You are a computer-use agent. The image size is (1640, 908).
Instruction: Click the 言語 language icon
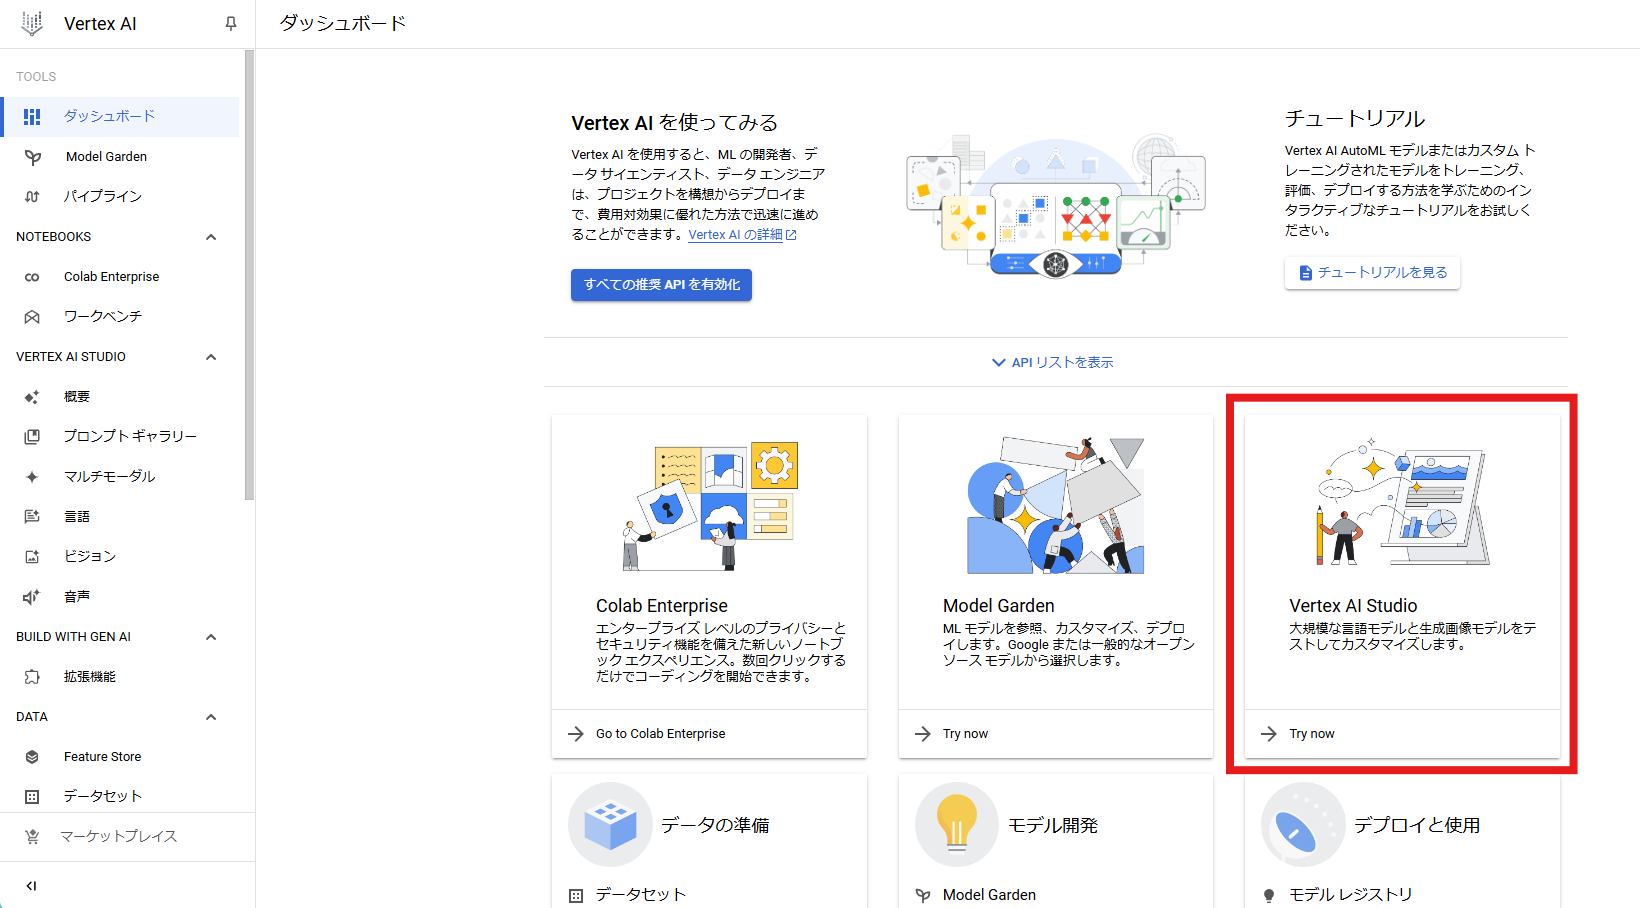[32, 517]
